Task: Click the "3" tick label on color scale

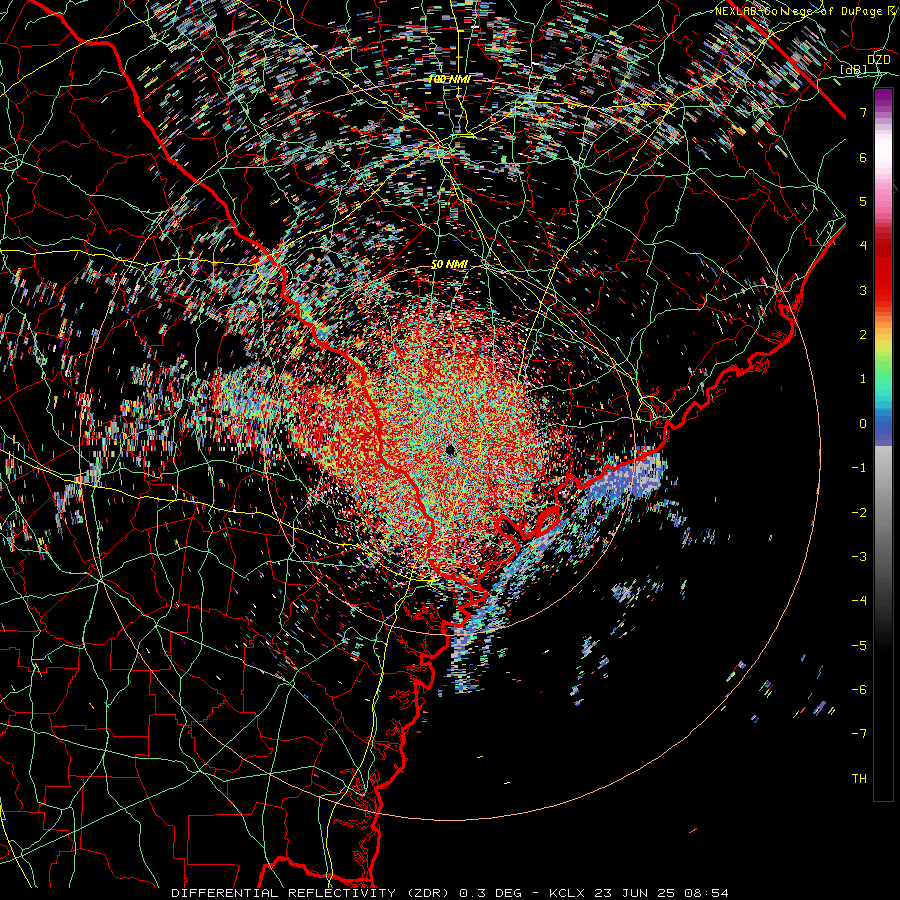Action: click(863, 290)
